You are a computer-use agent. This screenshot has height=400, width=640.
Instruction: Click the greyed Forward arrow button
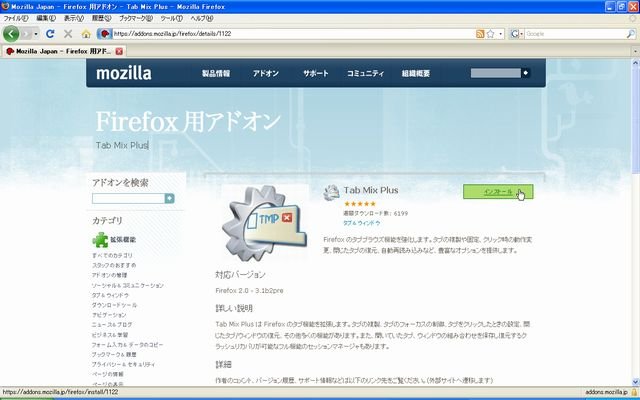pyautogui.click(x=26, y=34)
